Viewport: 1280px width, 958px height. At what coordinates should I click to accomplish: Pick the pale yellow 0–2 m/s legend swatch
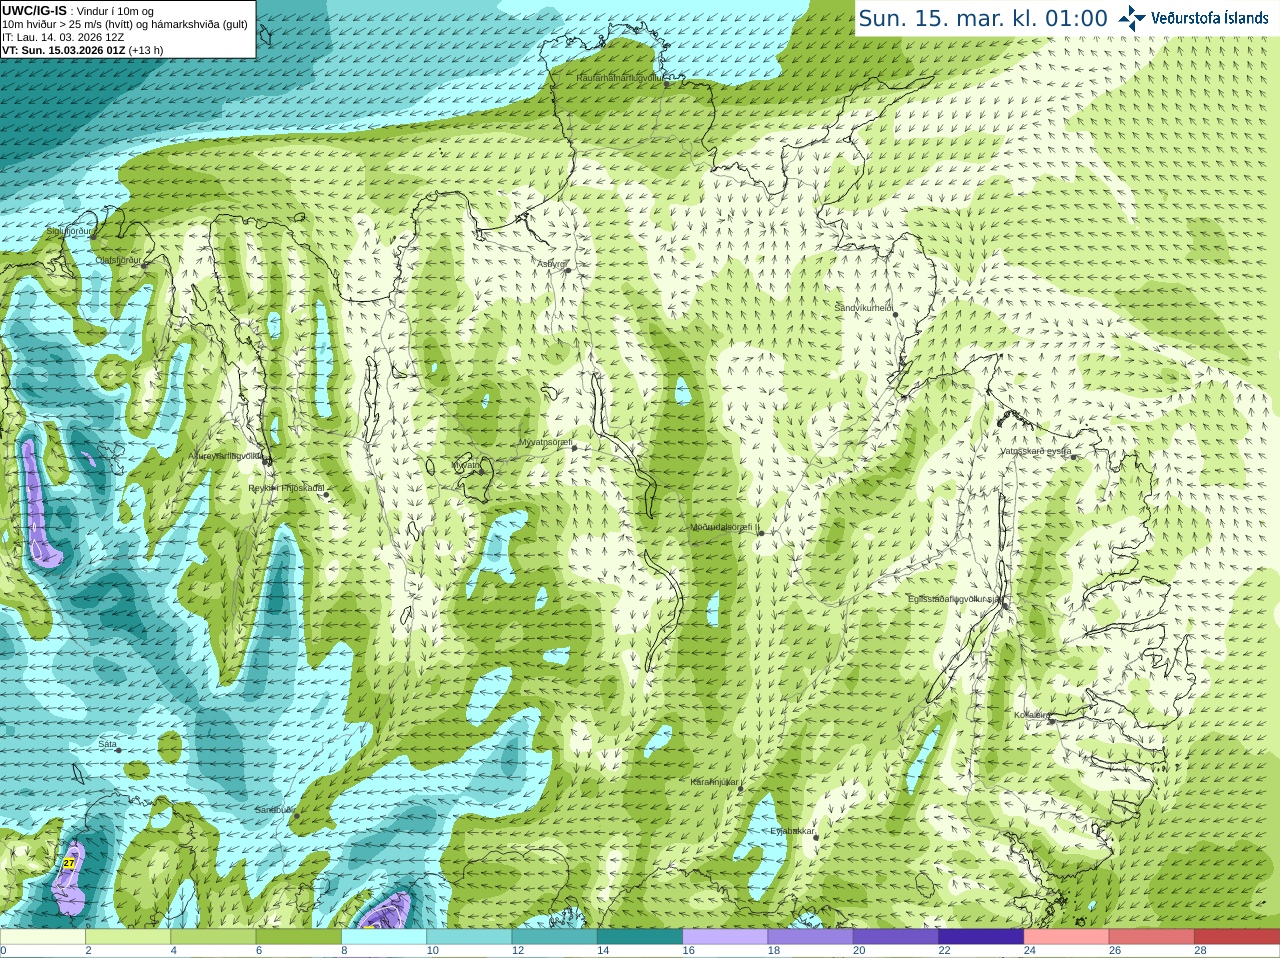point(43,937)
